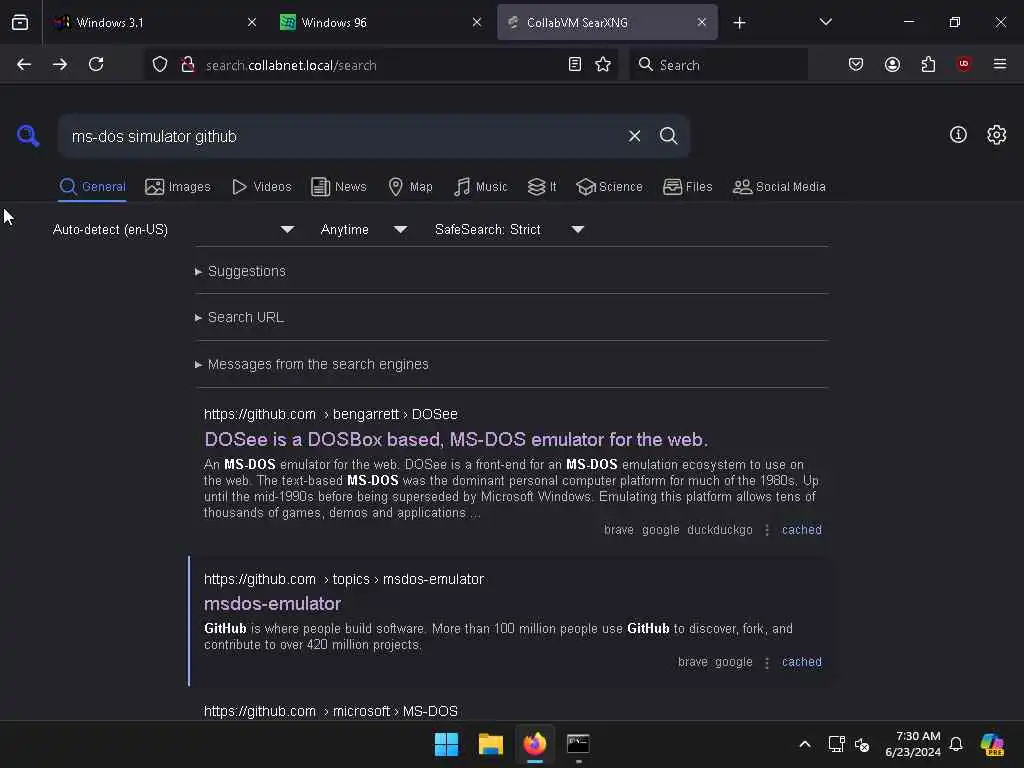Select the Videos search category
Screen dimensions: 1024x768
(261, 187)
